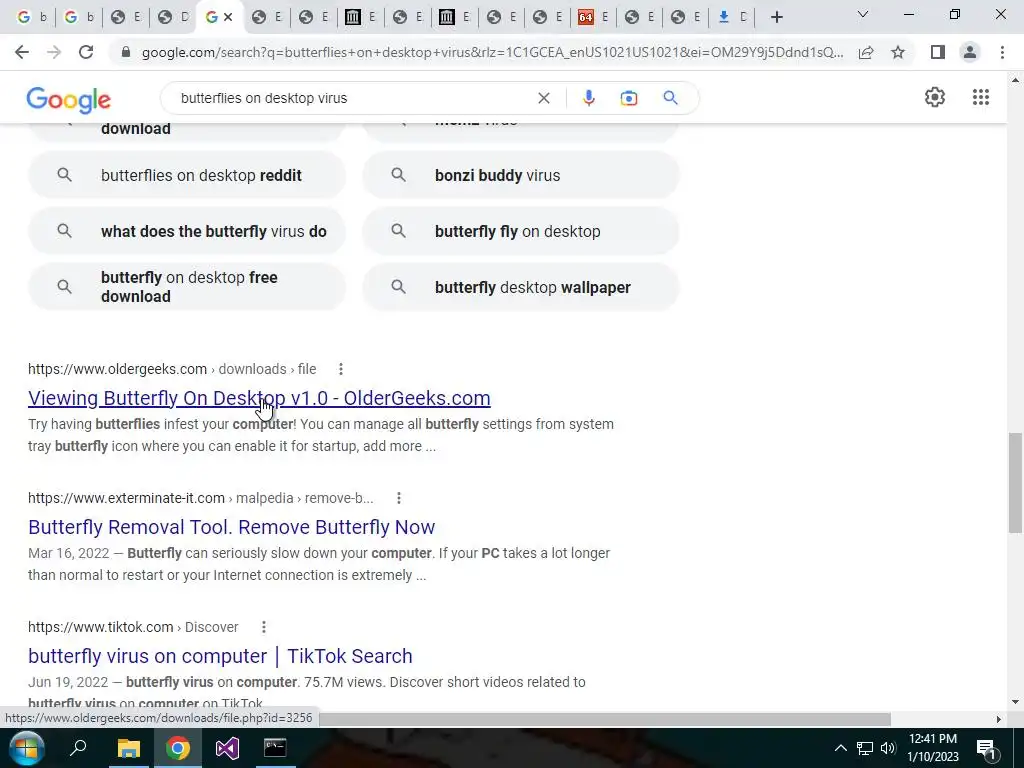The height and width of the screenshot is (768, 1024).
Task: Switch to the tab with download arrow icon
Action: pyautogui.click(x=731, y=17)
